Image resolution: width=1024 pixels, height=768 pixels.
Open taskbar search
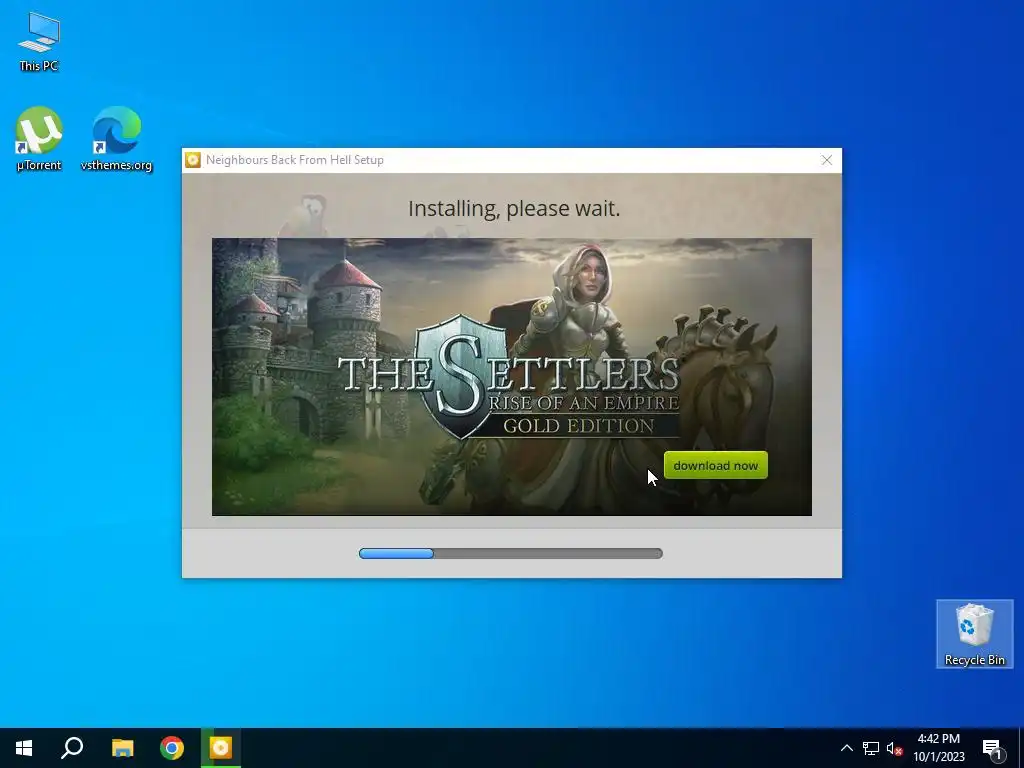[72, 748]
